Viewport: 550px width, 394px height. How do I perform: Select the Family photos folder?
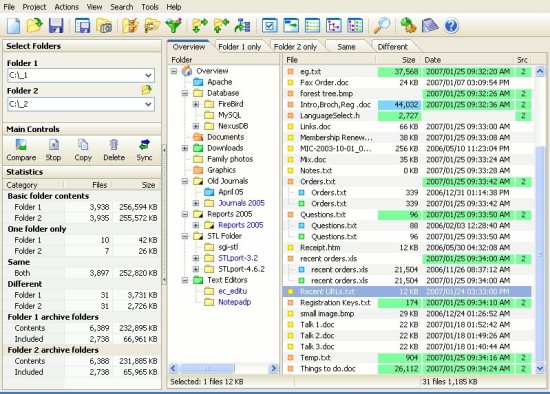tap(230, 159)
